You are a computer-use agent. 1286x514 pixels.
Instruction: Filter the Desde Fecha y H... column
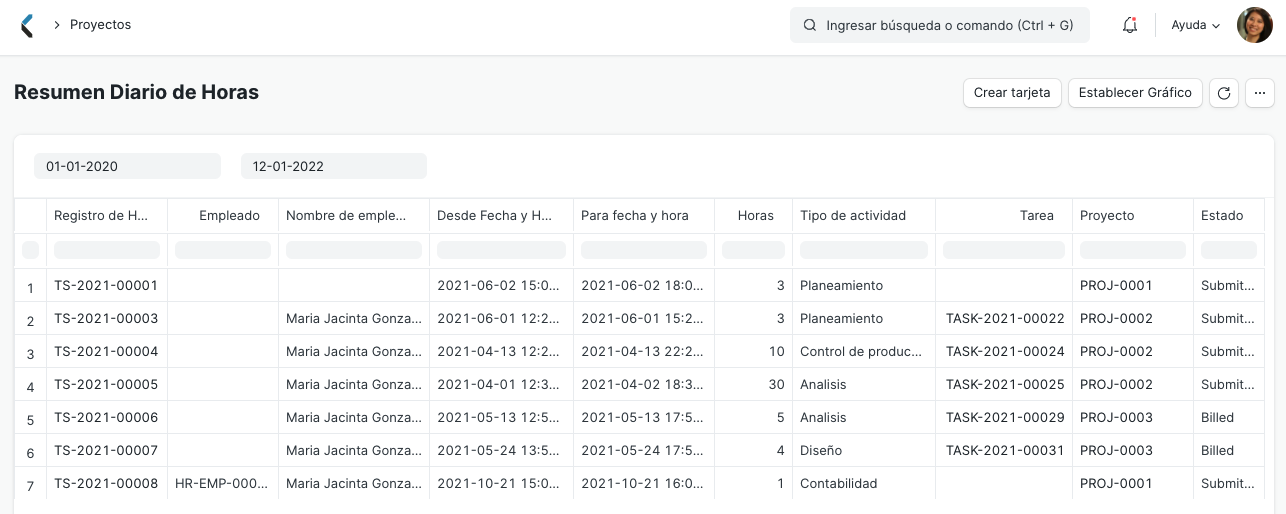pos(502,250)
